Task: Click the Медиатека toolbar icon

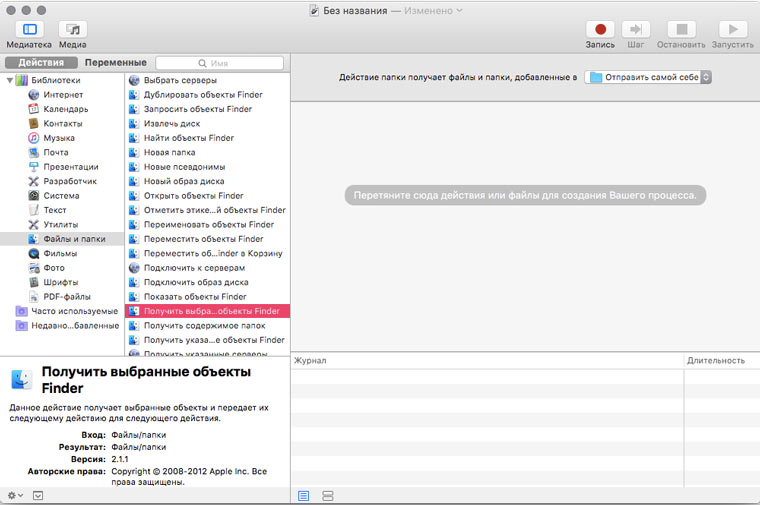Action: pos(28,30)
